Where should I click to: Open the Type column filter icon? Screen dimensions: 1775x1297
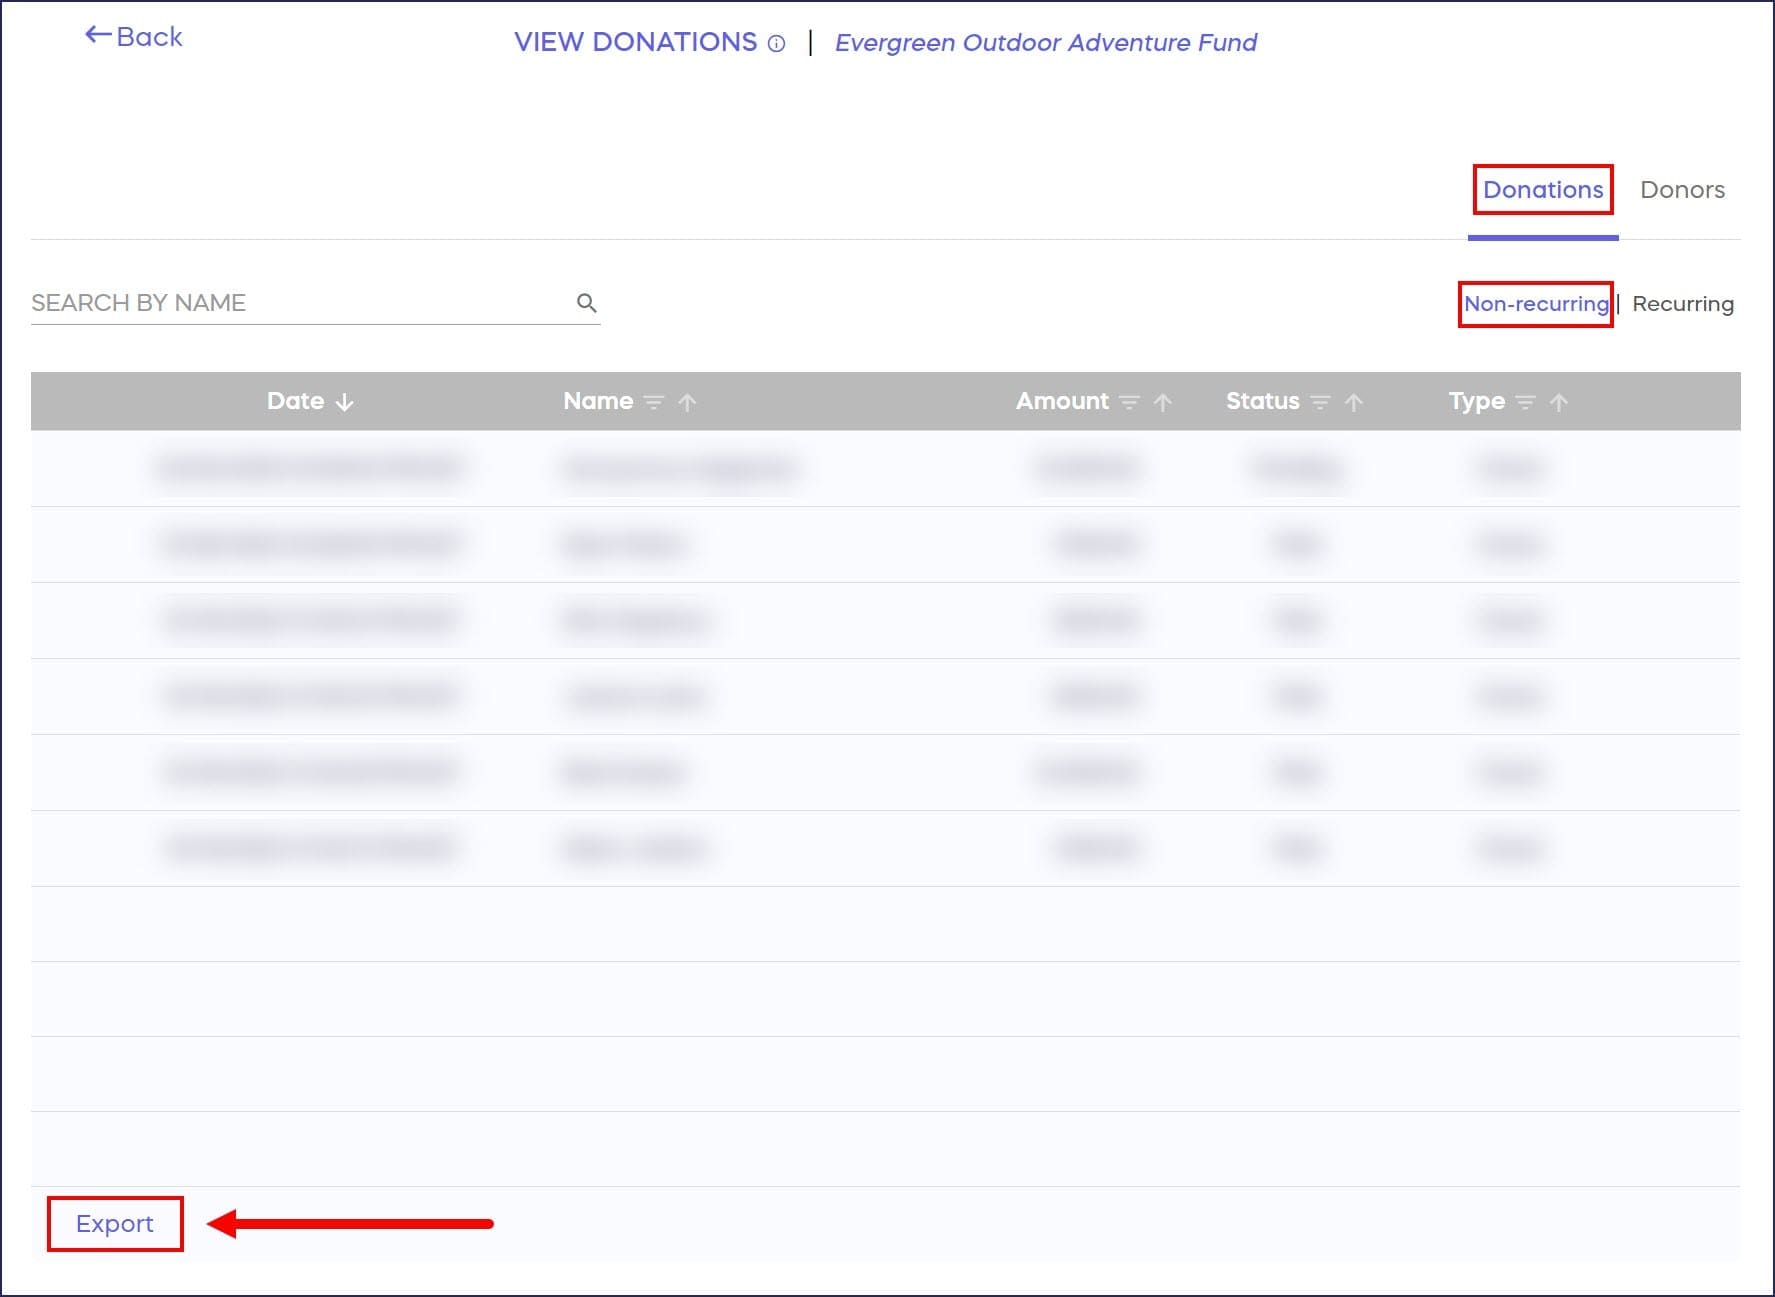(x=1525, y=402)
